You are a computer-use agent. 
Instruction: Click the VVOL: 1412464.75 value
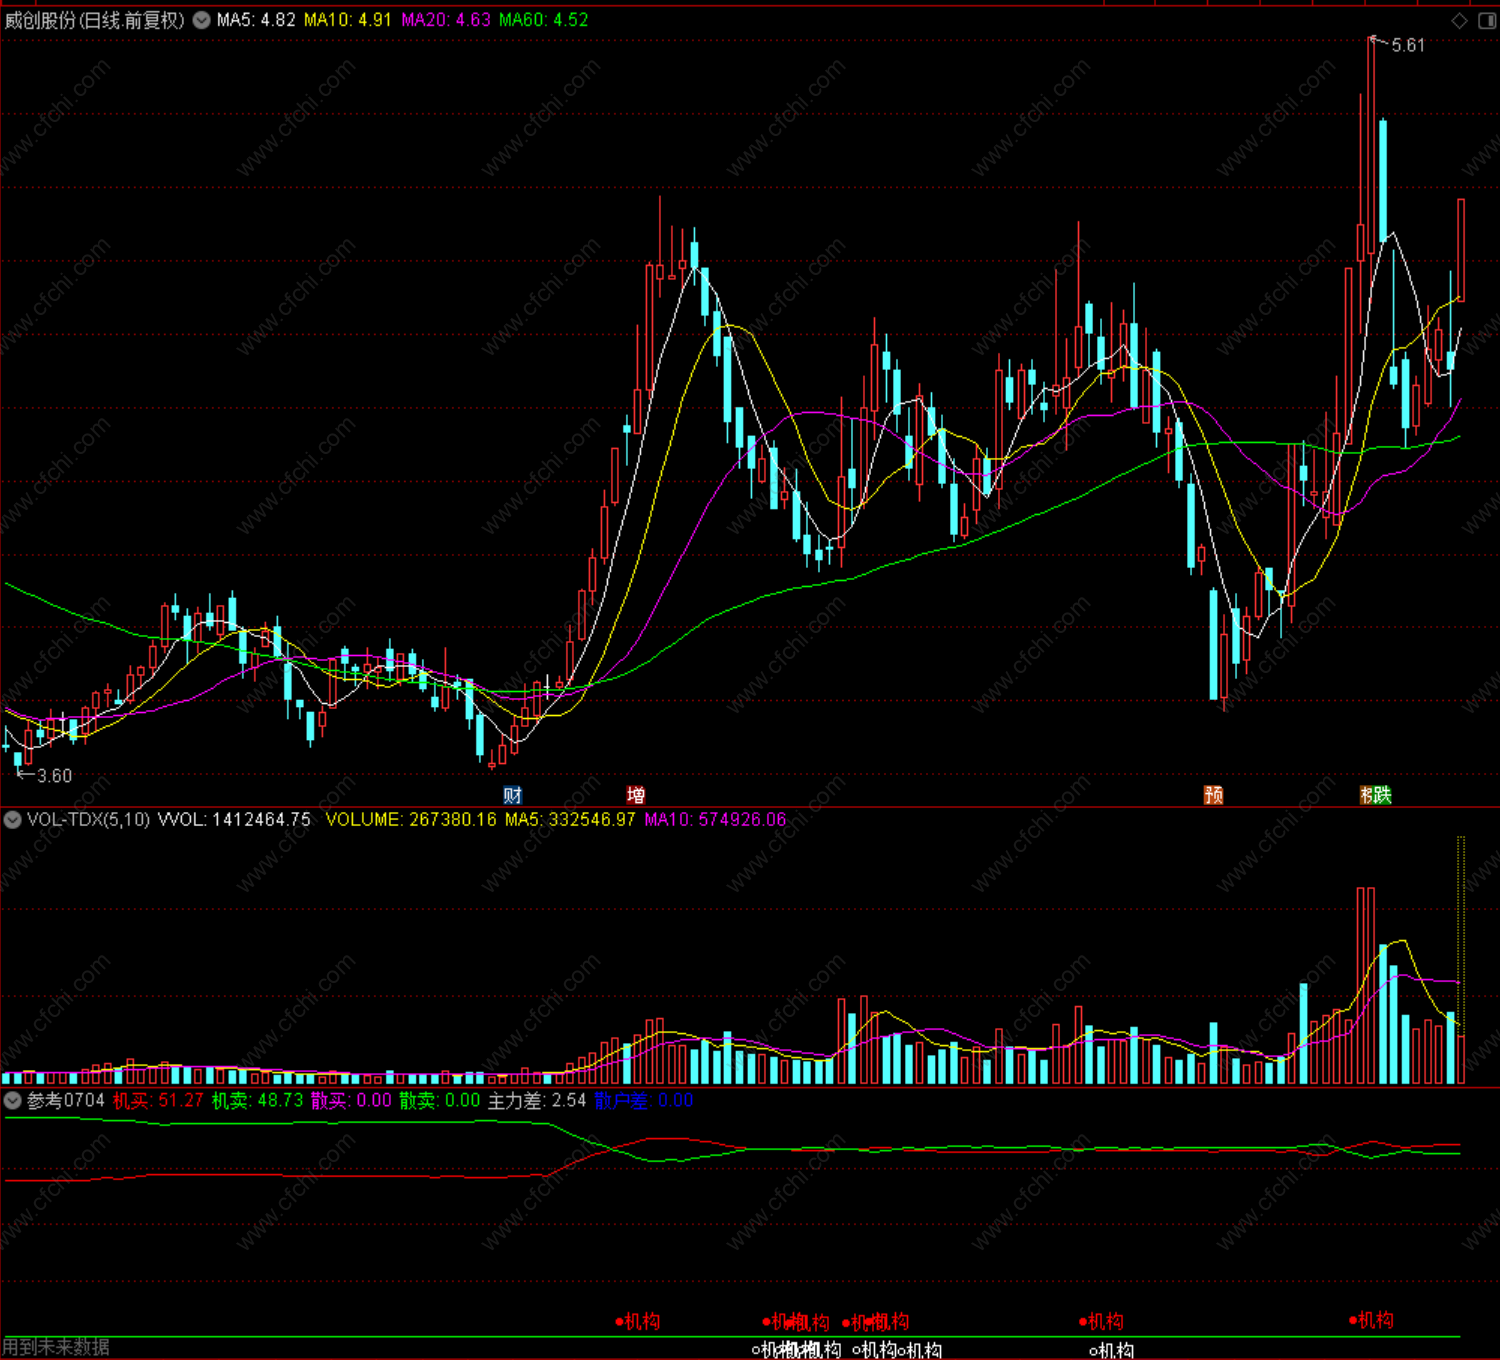235,820
